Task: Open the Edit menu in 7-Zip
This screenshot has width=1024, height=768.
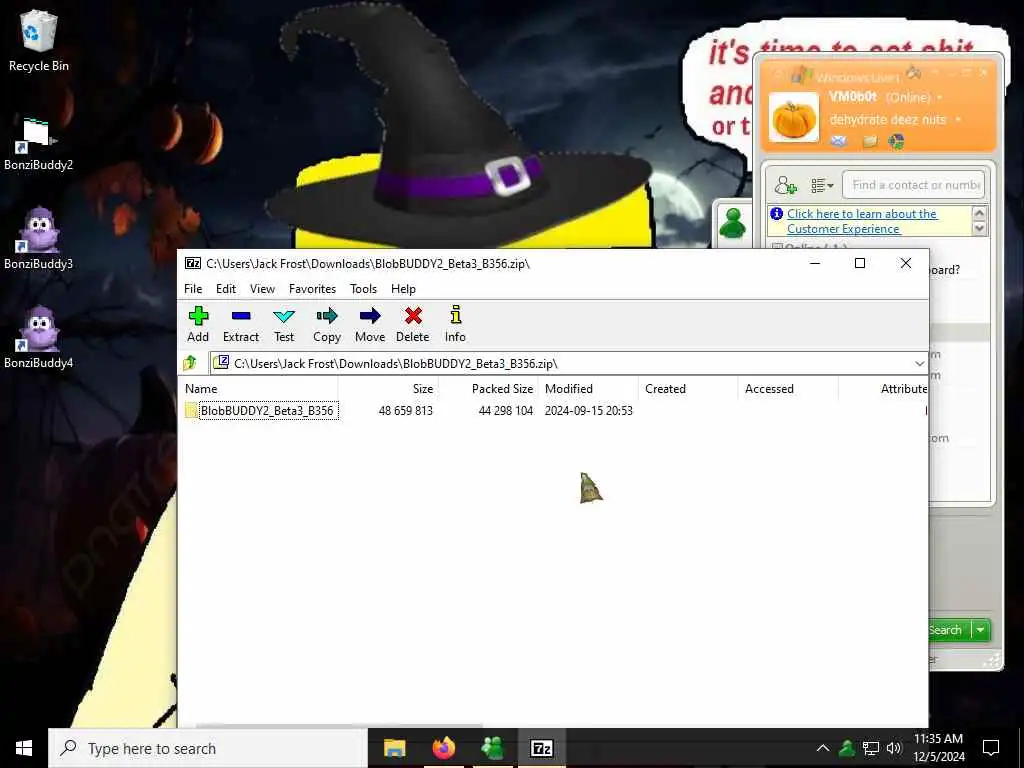Action: 226,289
